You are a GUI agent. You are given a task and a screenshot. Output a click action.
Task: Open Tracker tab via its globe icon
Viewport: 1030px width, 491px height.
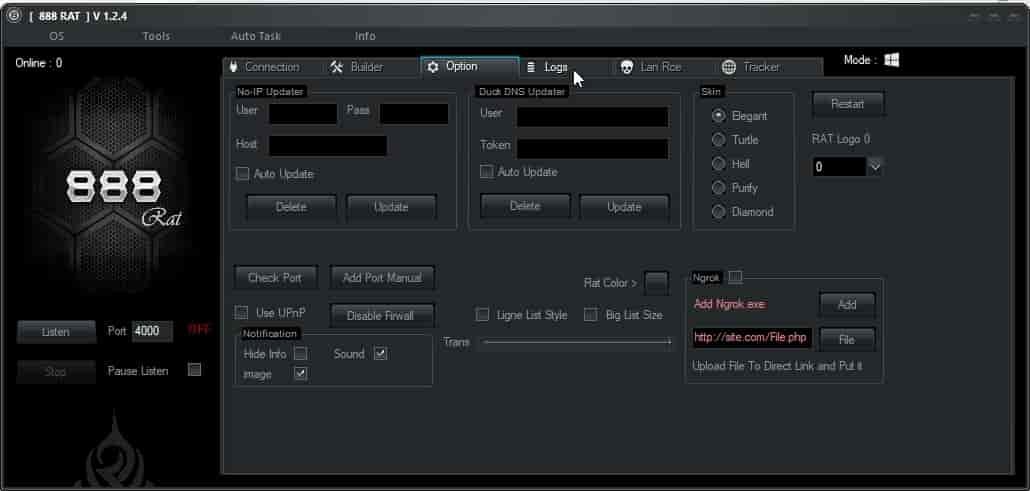pos(728,67)
